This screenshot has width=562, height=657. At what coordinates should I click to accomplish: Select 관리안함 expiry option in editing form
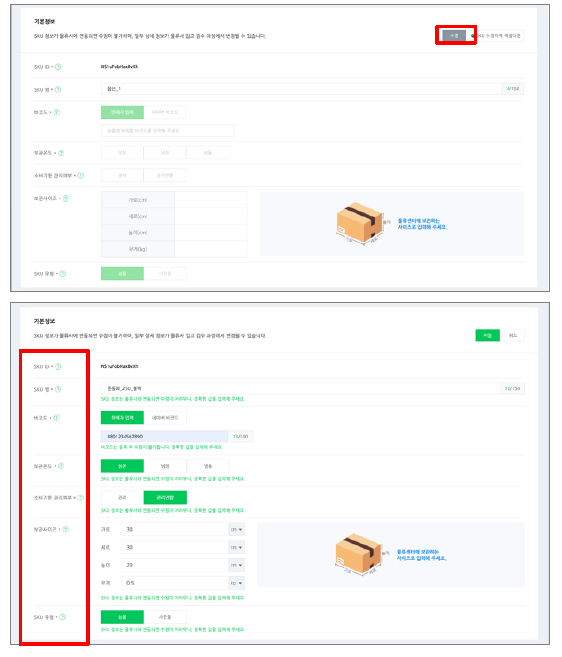165,497
